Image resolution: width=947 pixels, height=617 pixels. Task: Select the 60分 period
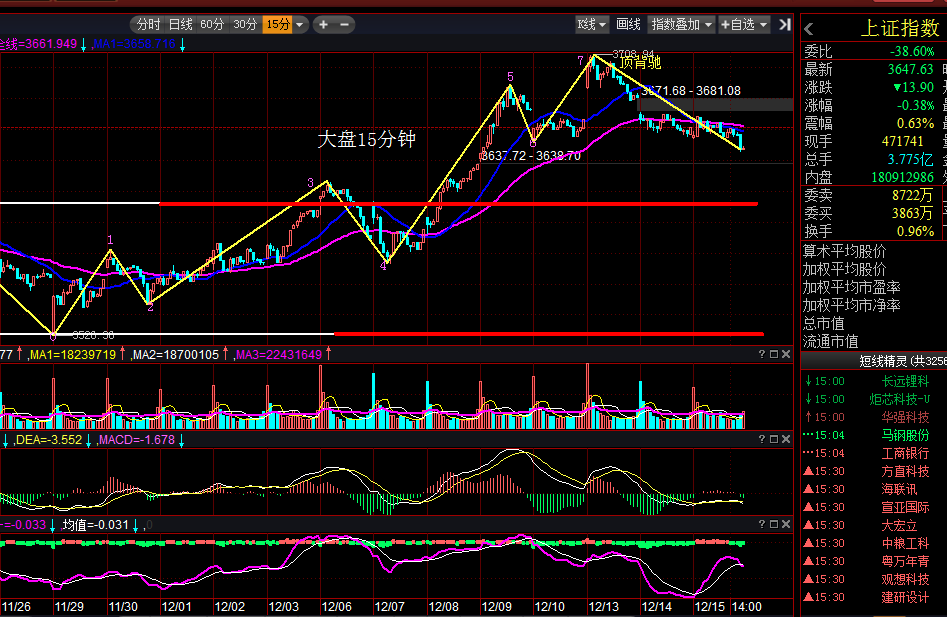212,25
